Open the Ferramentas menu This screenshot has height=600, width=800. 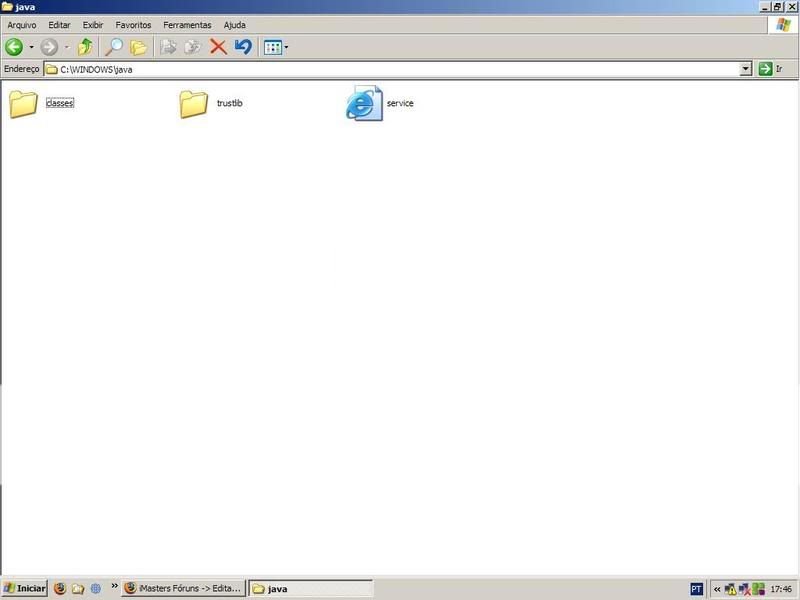(189, 24)
